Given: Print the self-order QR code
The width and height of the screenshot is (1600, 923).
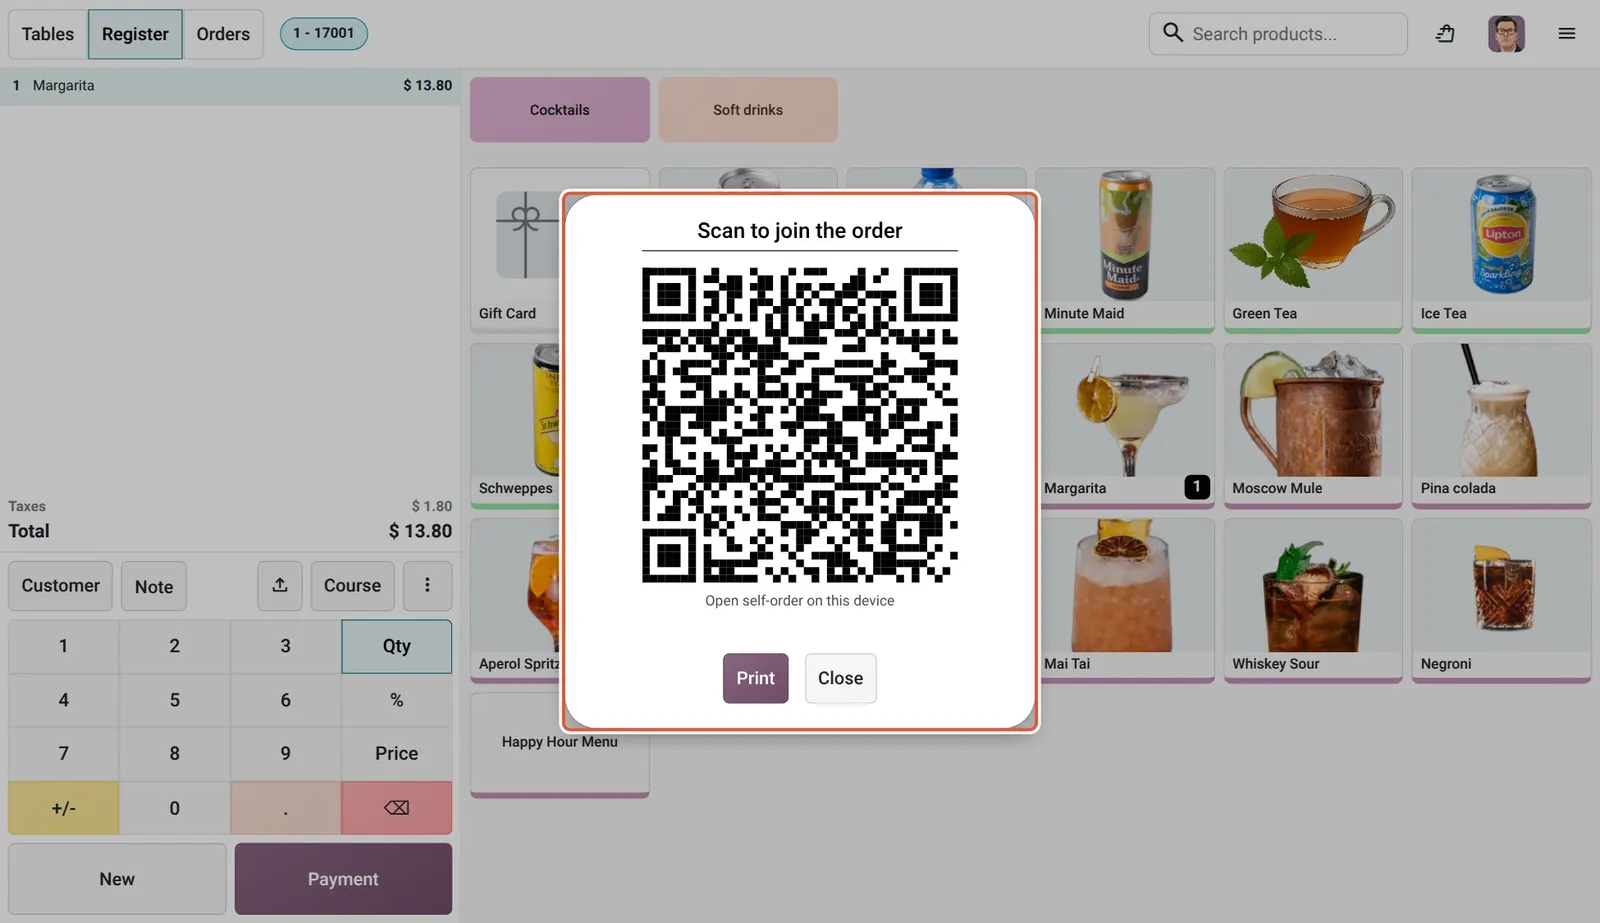Looking at the screenshot, I should point(756,678).
